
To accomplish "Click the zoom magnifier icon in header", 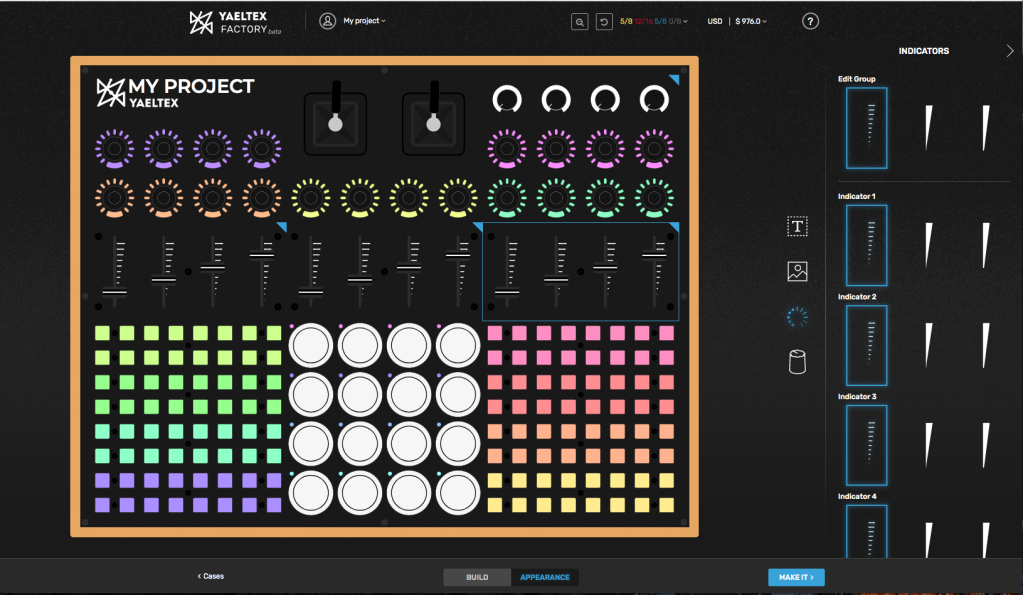I will pos(579,21).
